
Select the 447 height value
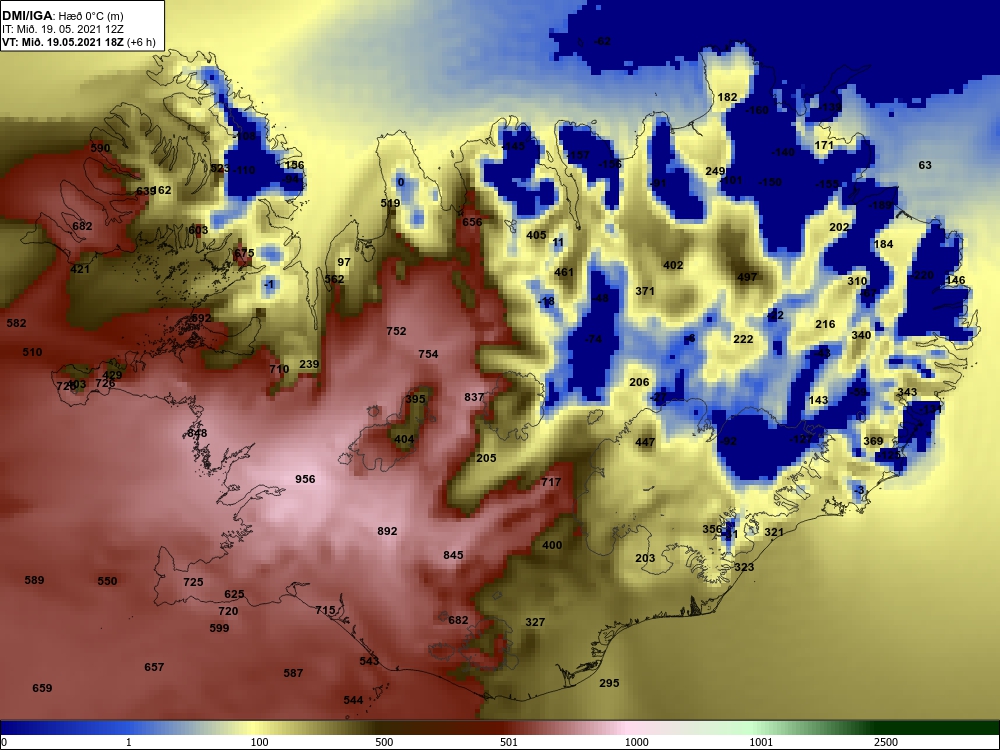[x=645, y=442]
